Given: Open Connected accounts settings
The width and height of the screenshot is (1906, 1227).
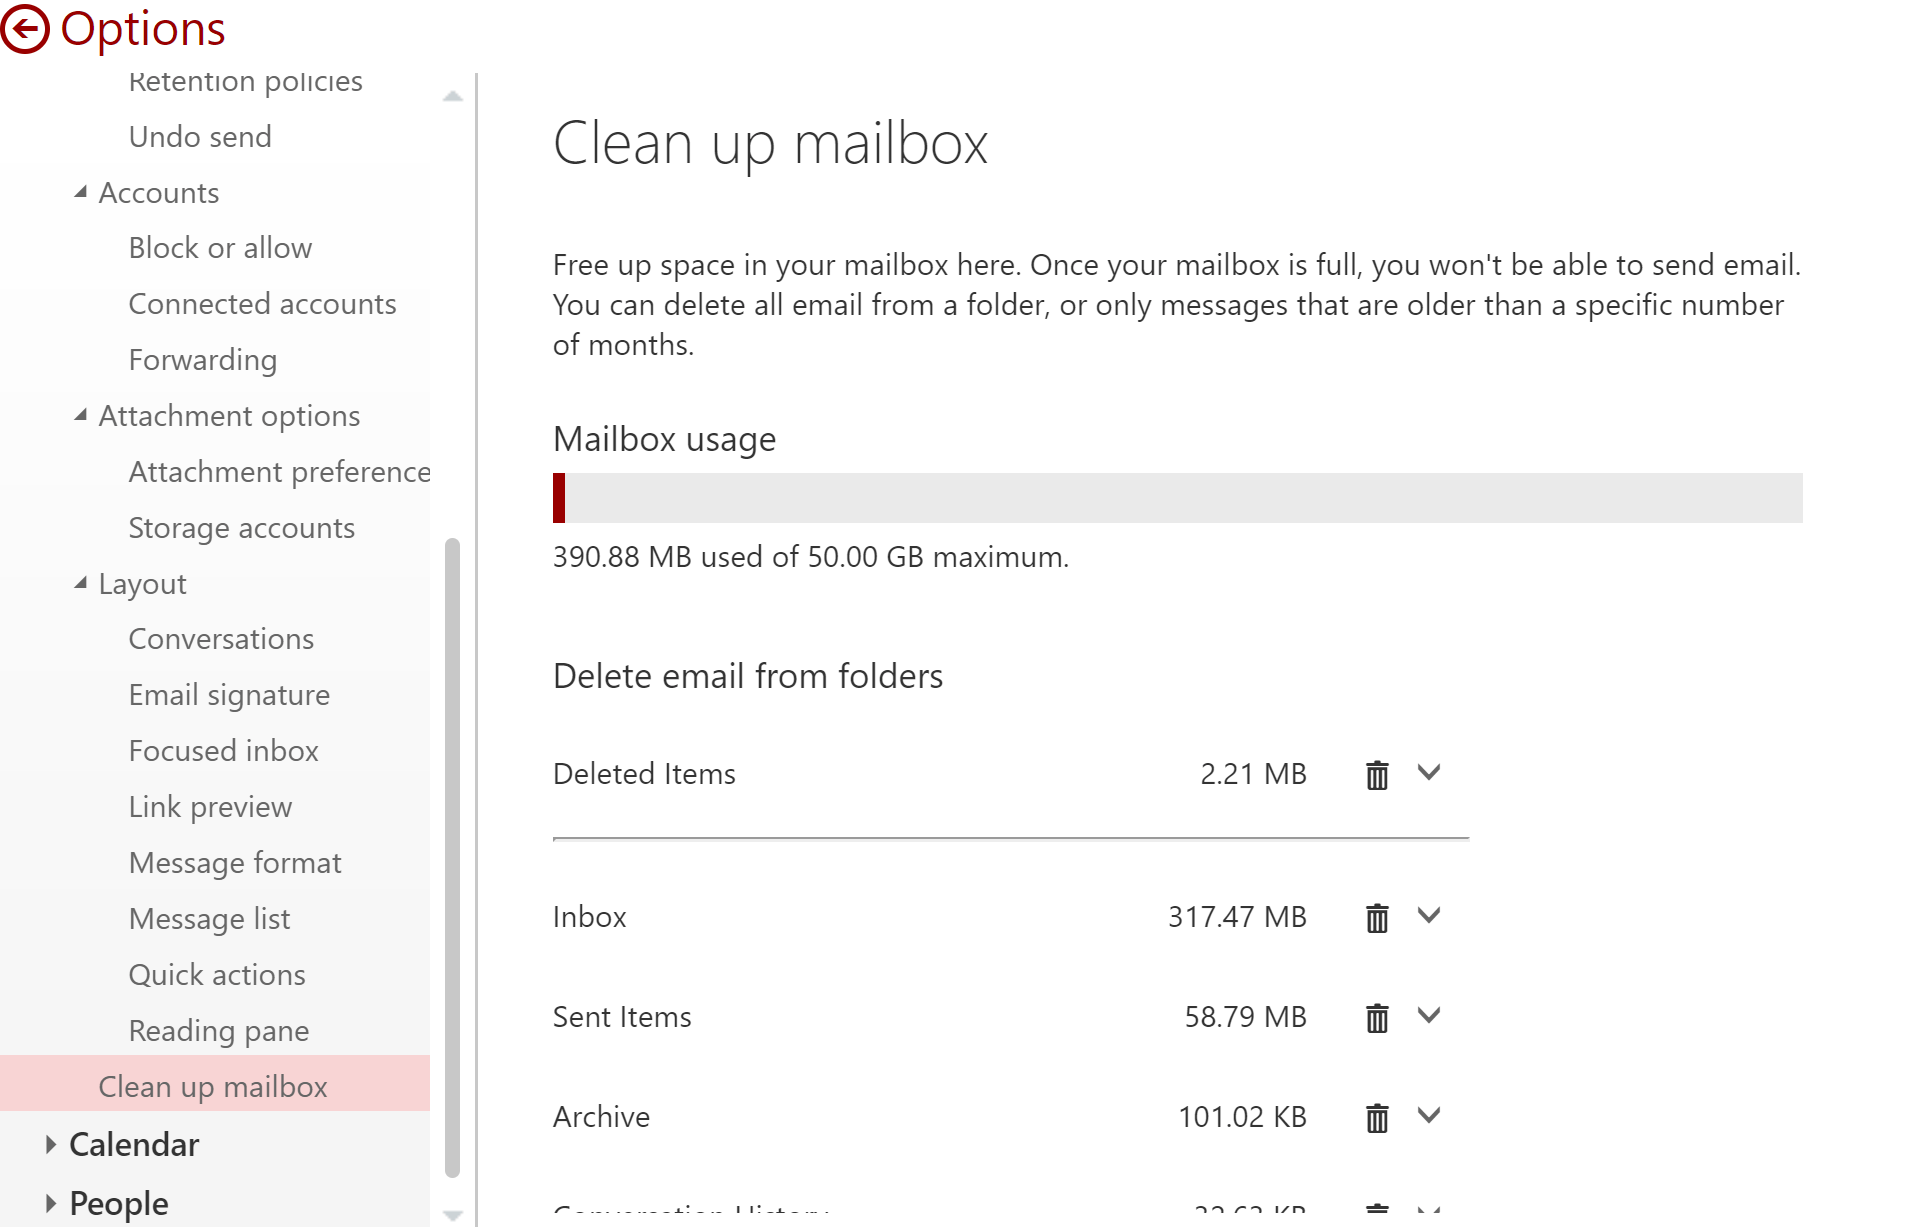Looking at the screenshot, I should click(262, 303).
